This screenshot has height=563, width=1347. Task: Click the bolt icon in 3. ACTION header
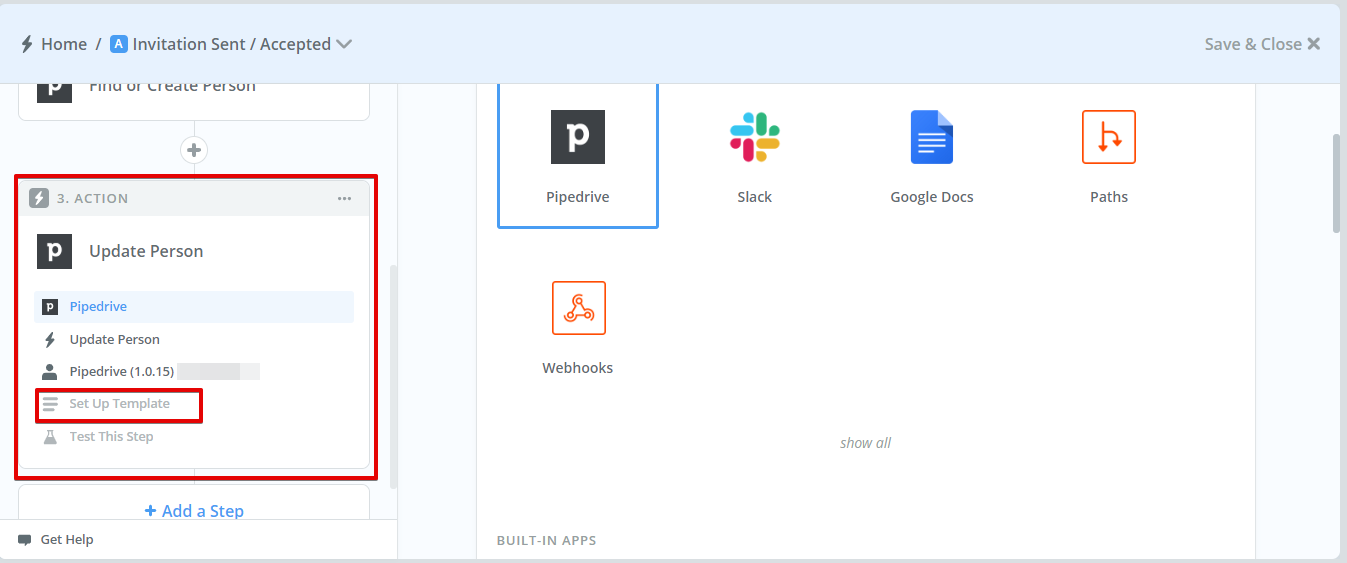pos(39,198)
